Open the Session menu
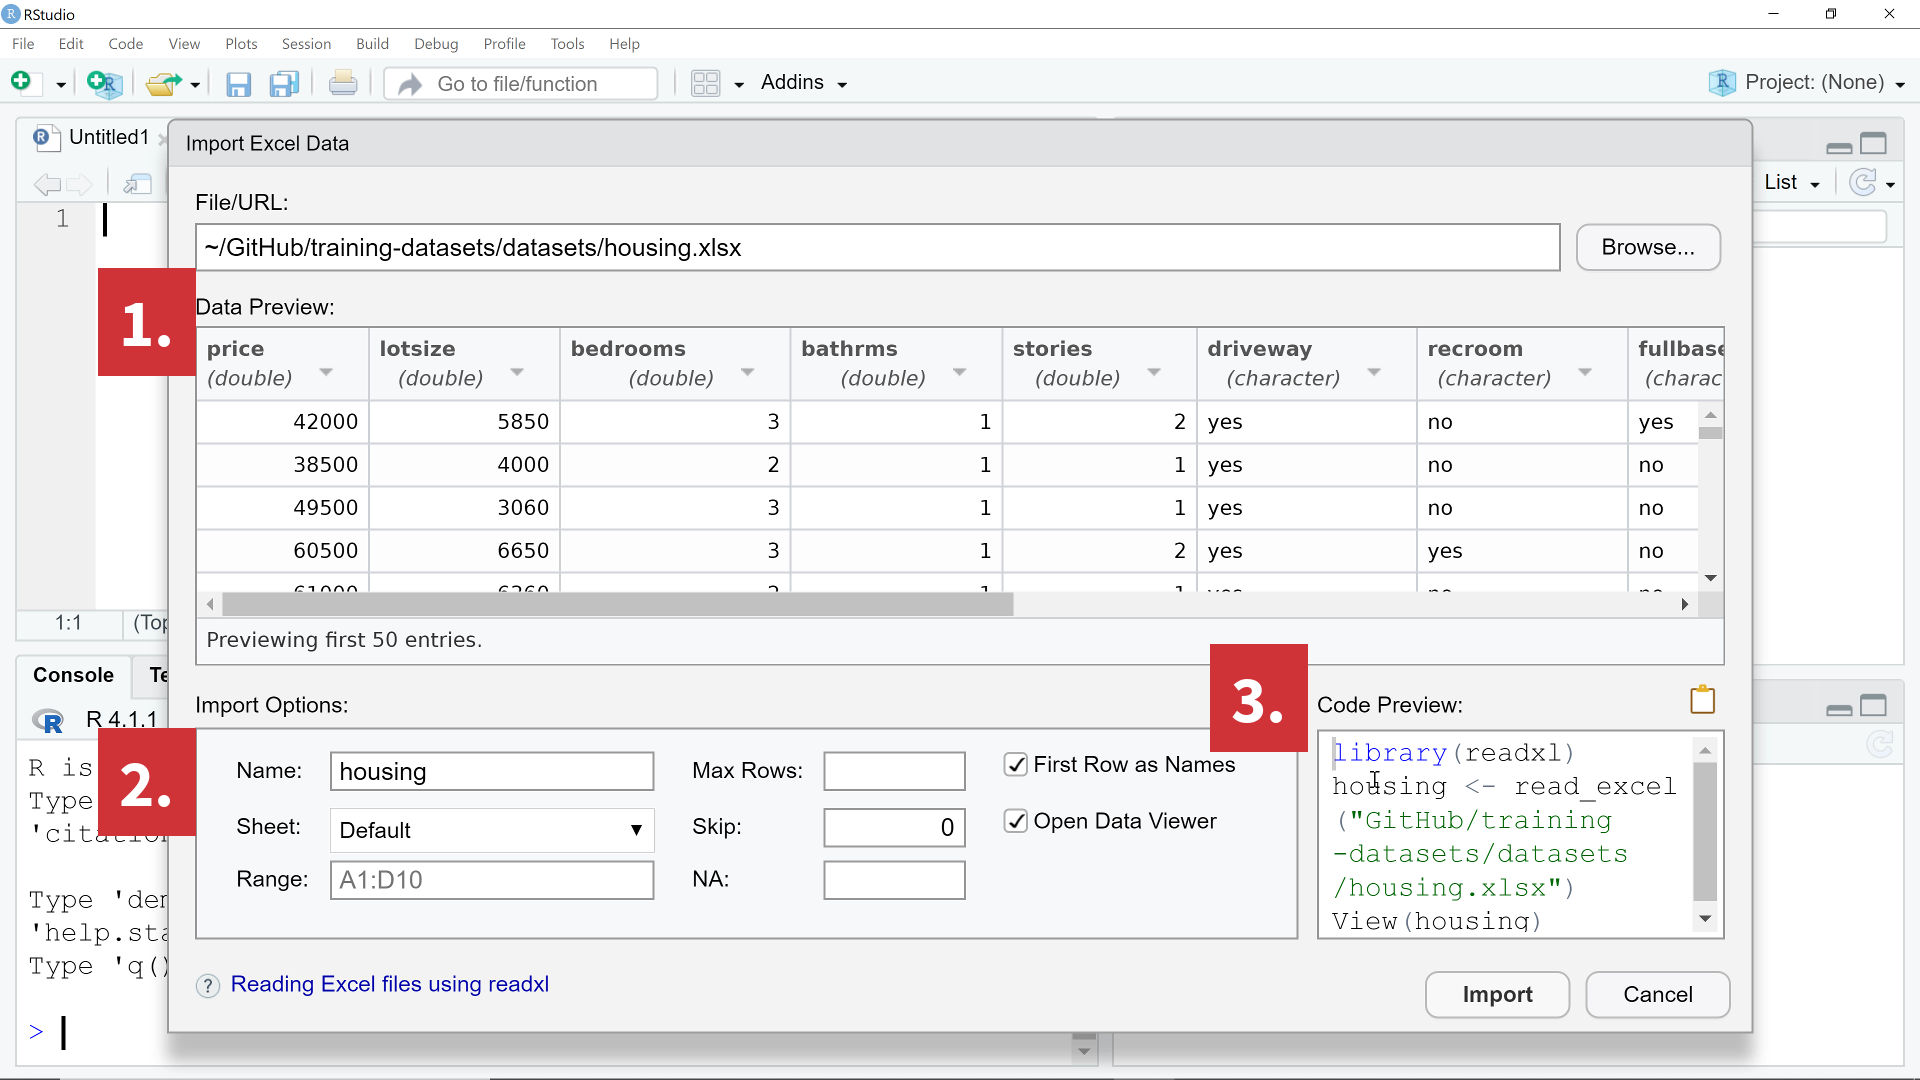 (306, 44)
